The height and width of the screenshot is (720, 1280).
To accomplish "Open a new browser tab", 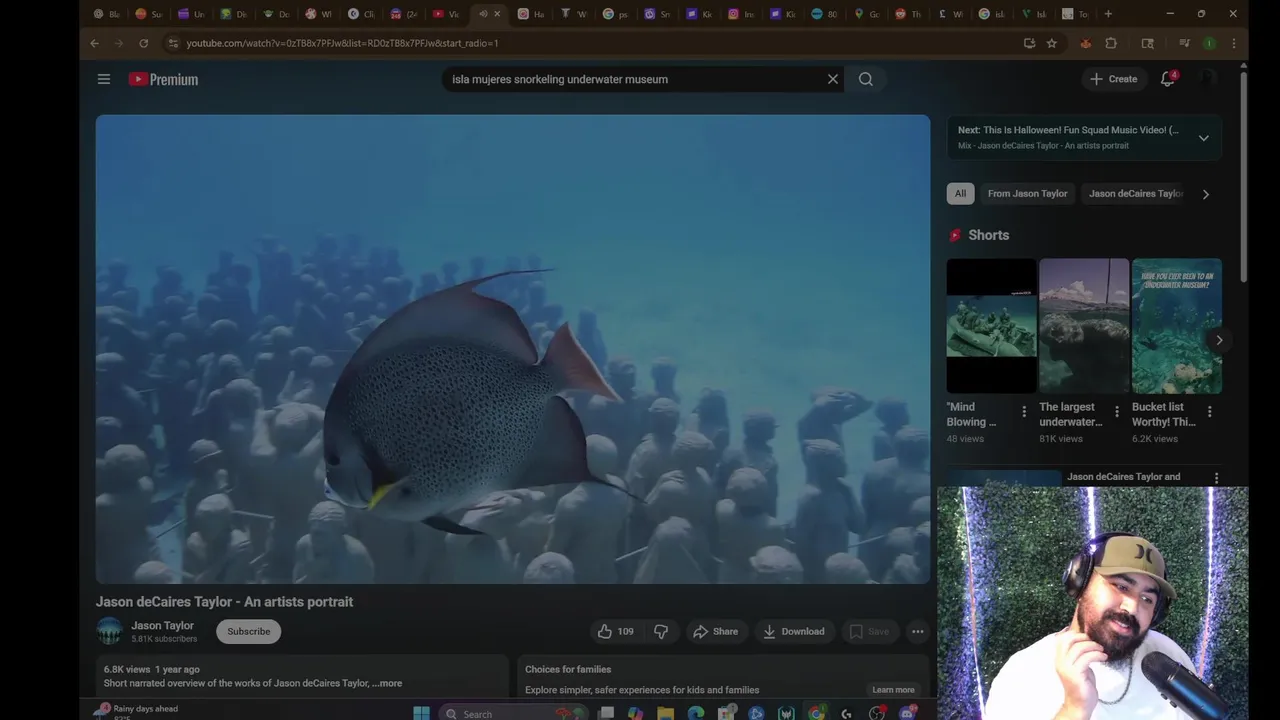I will coord(1108,14).
